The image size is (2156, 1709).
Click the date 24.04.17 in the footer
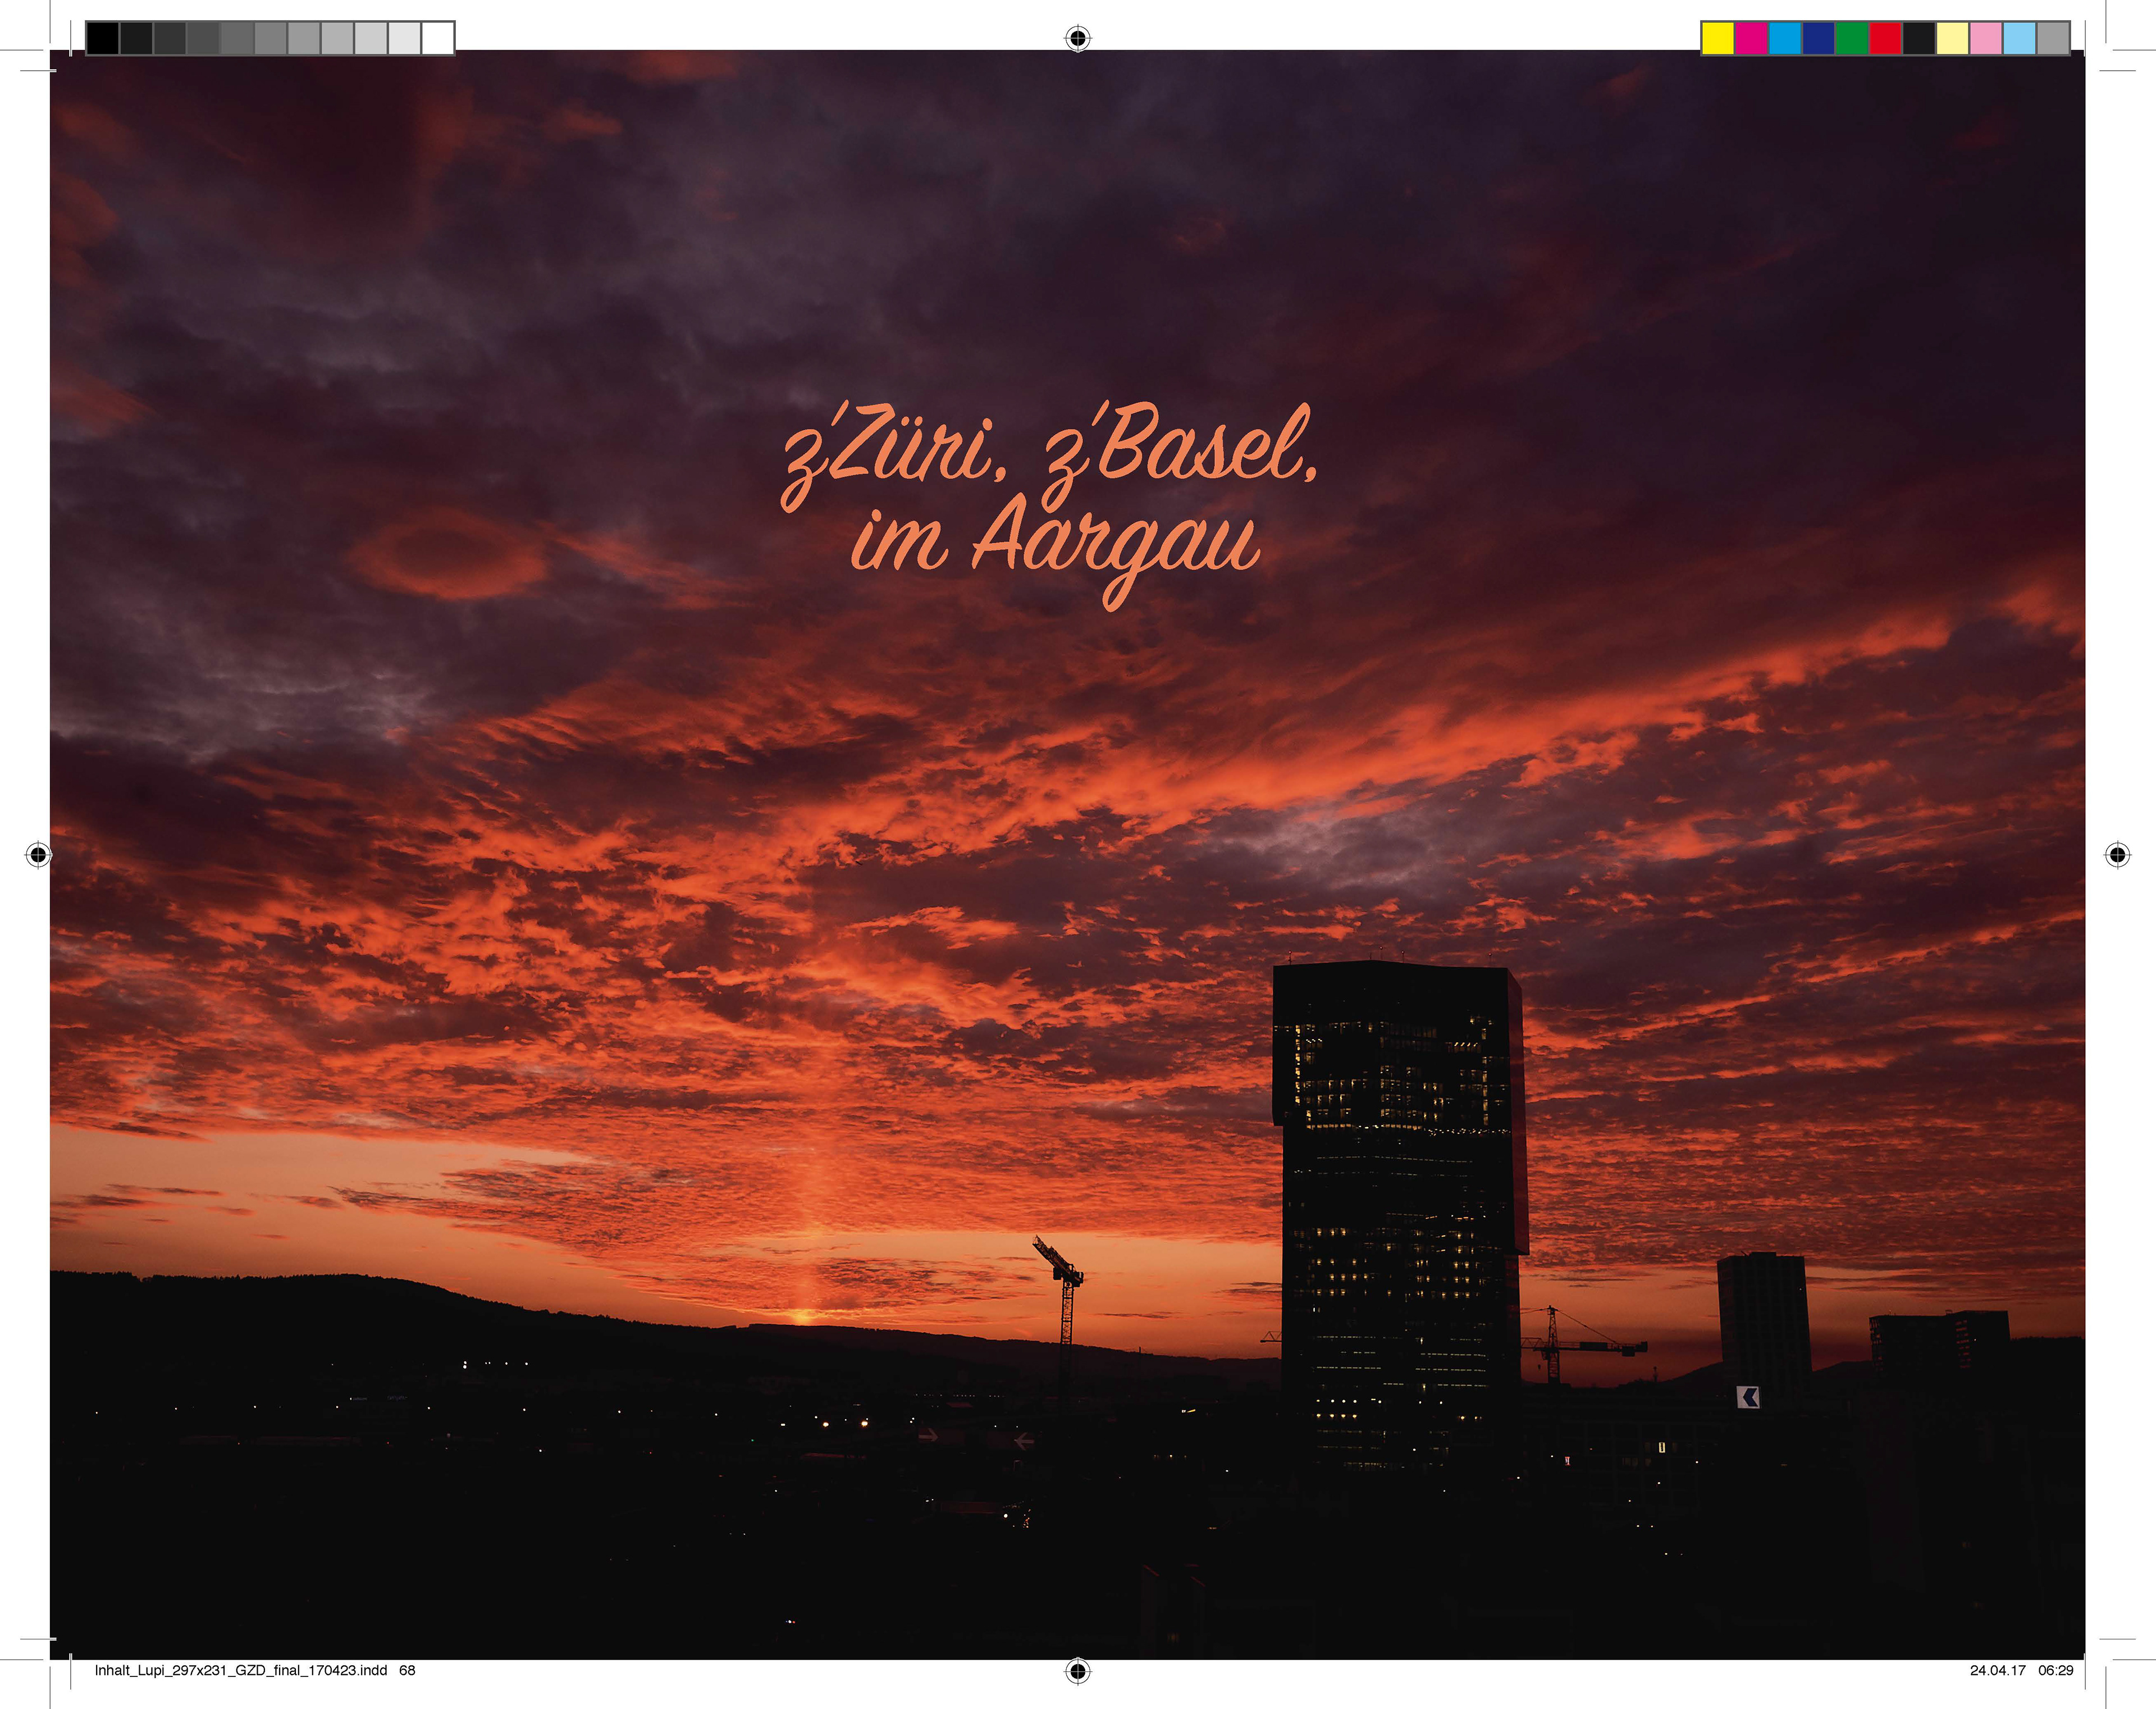[1998, 1670]
